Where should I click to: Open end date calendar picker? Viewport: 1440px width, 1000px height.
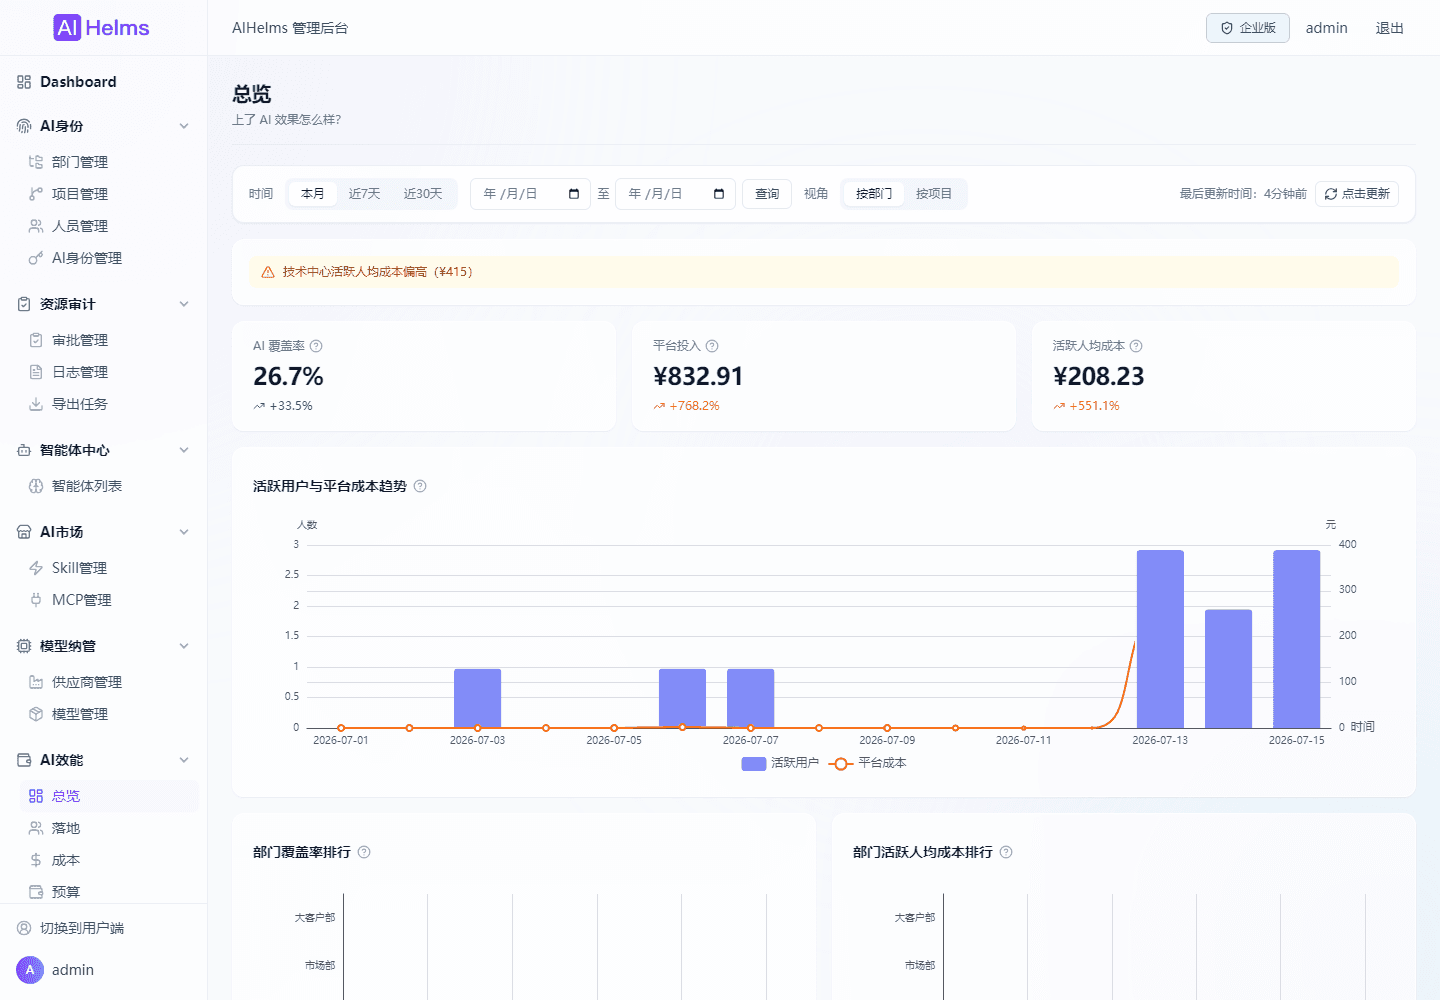[x=719, y=194]
